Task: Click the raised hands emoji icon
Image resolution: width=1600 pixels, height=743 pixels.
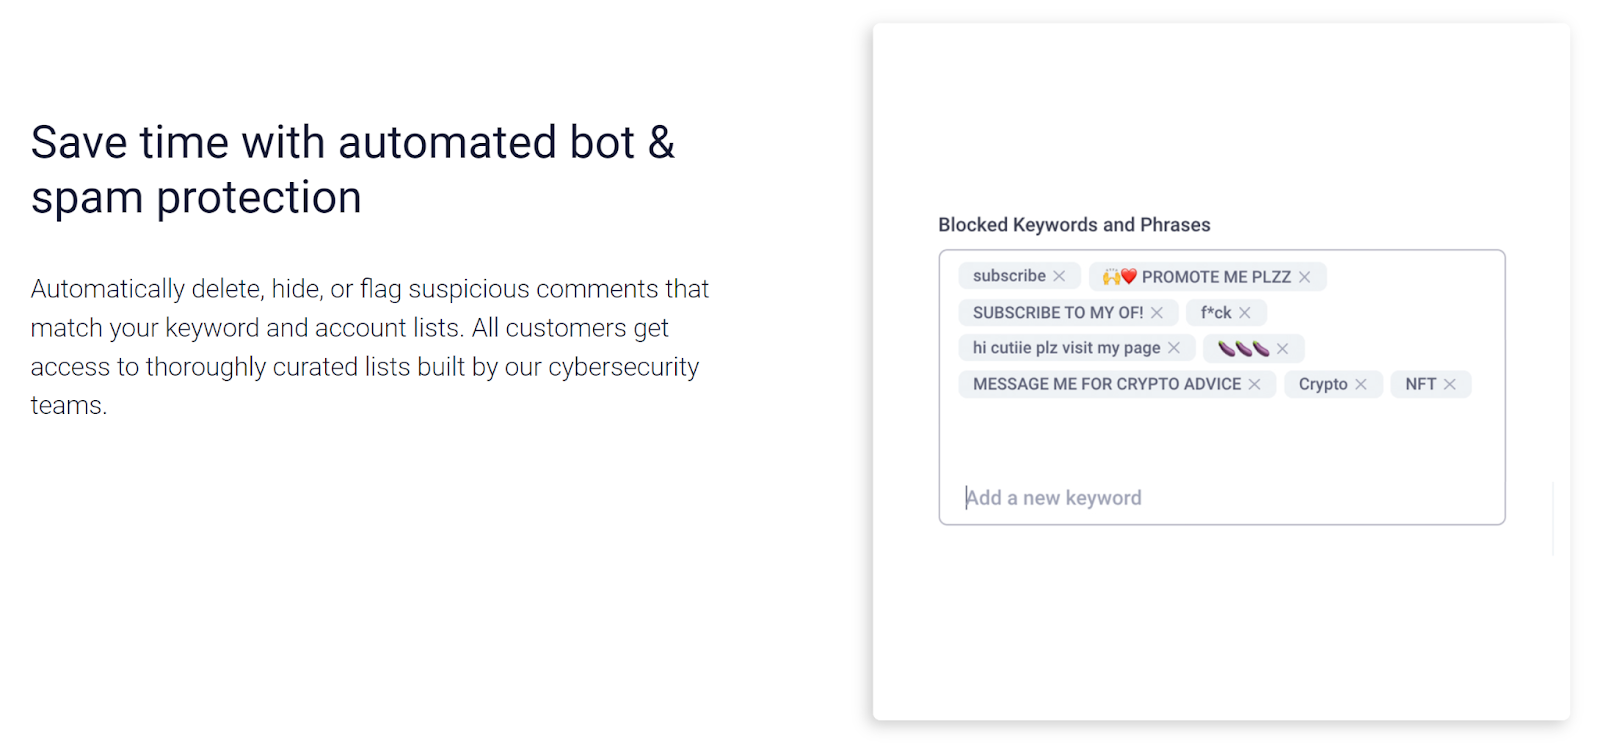Action: coord(1111,277)
